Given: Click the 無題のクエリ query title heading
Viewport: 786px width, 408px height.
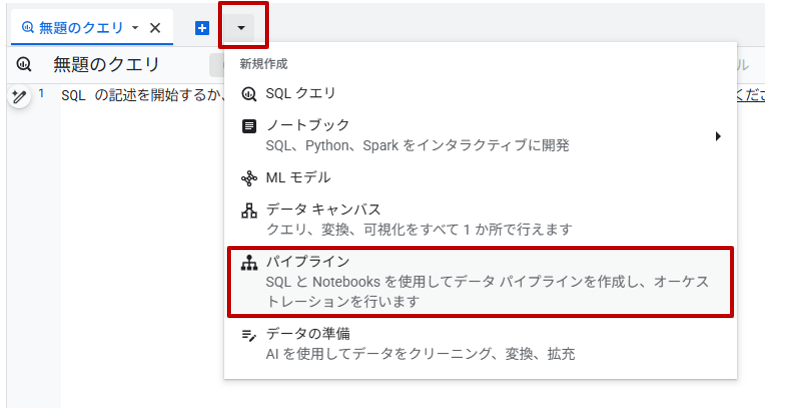Looking at the screenshot, I should (106, 65).
